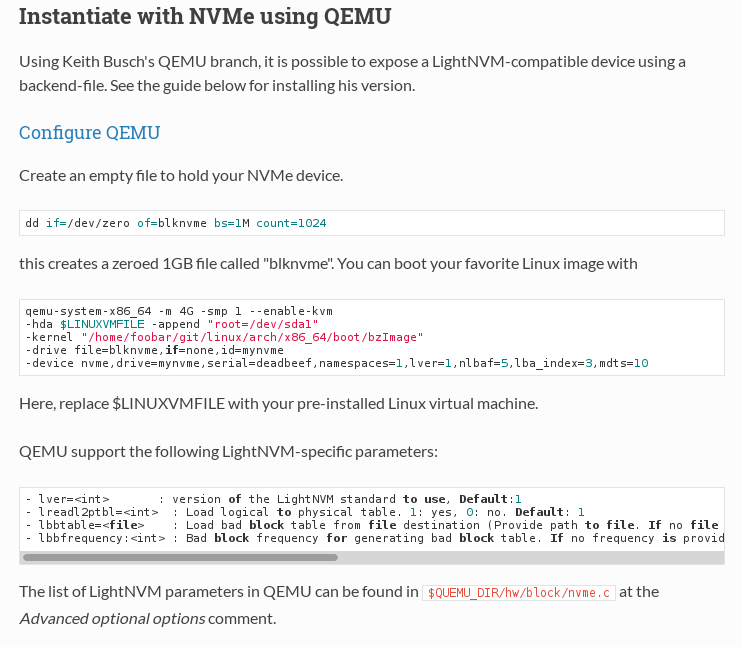The width and height of the screenshot is (741, 647).
Task: Click the horizontal scrollbar thumb under parameters list
Action: coord(181,558)
